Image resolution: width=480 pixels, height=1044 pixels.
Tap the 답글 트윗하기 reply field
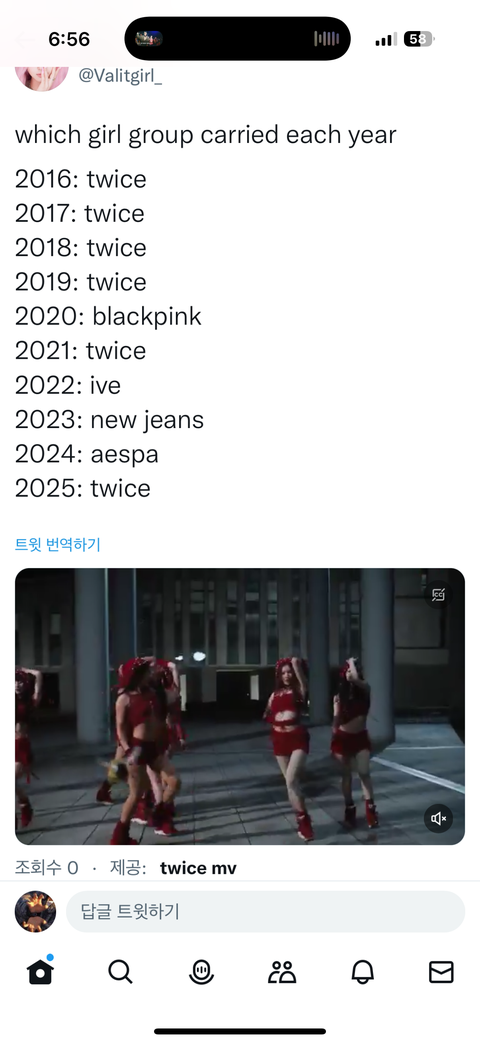tap(265, 912)
